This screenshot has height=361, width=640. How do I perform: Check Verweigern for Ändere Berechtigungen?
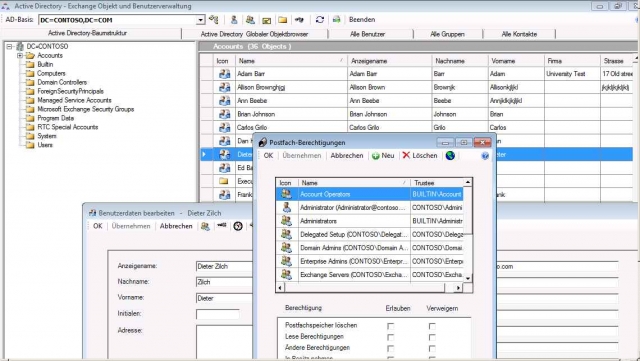click(x=432, y=348)
